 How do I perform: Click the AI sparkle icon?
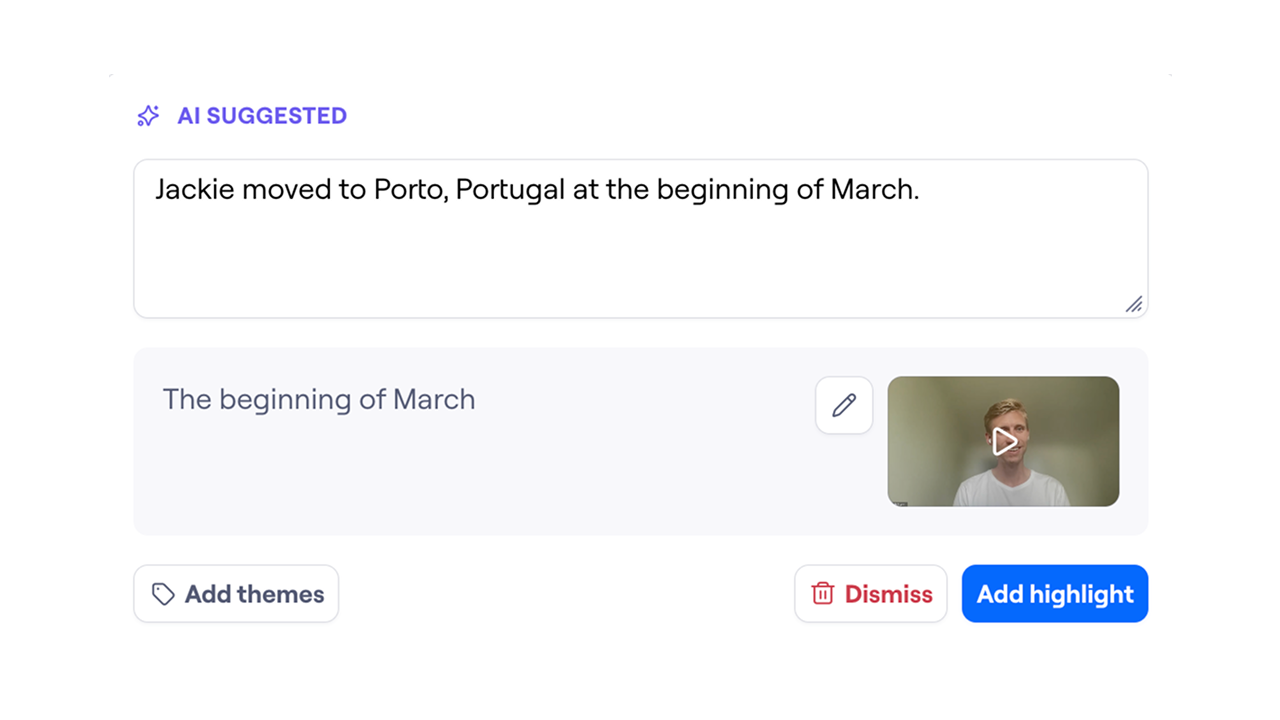[x=148, y=116]
